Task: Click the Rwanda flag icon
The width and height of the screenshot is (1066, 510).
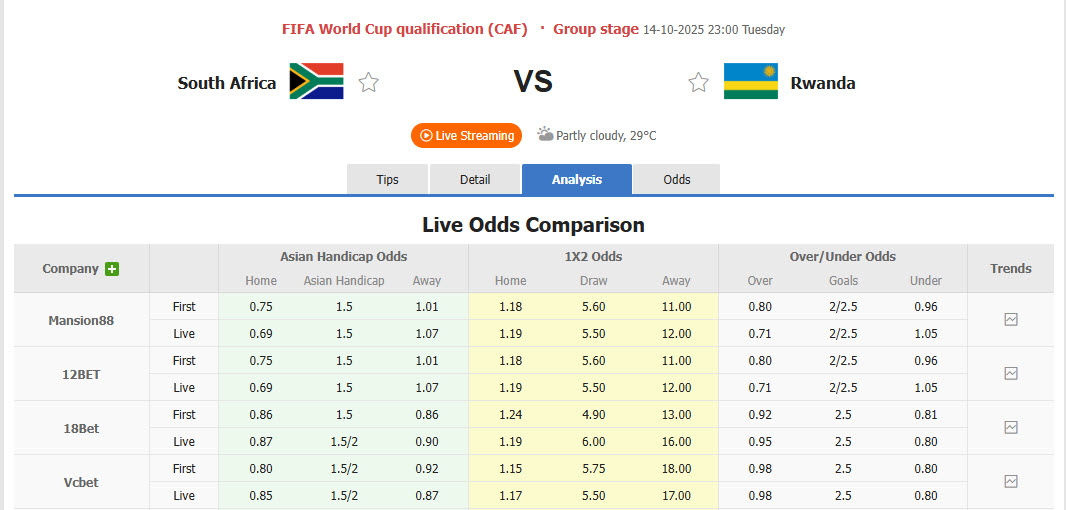Action: pos(751,82)
